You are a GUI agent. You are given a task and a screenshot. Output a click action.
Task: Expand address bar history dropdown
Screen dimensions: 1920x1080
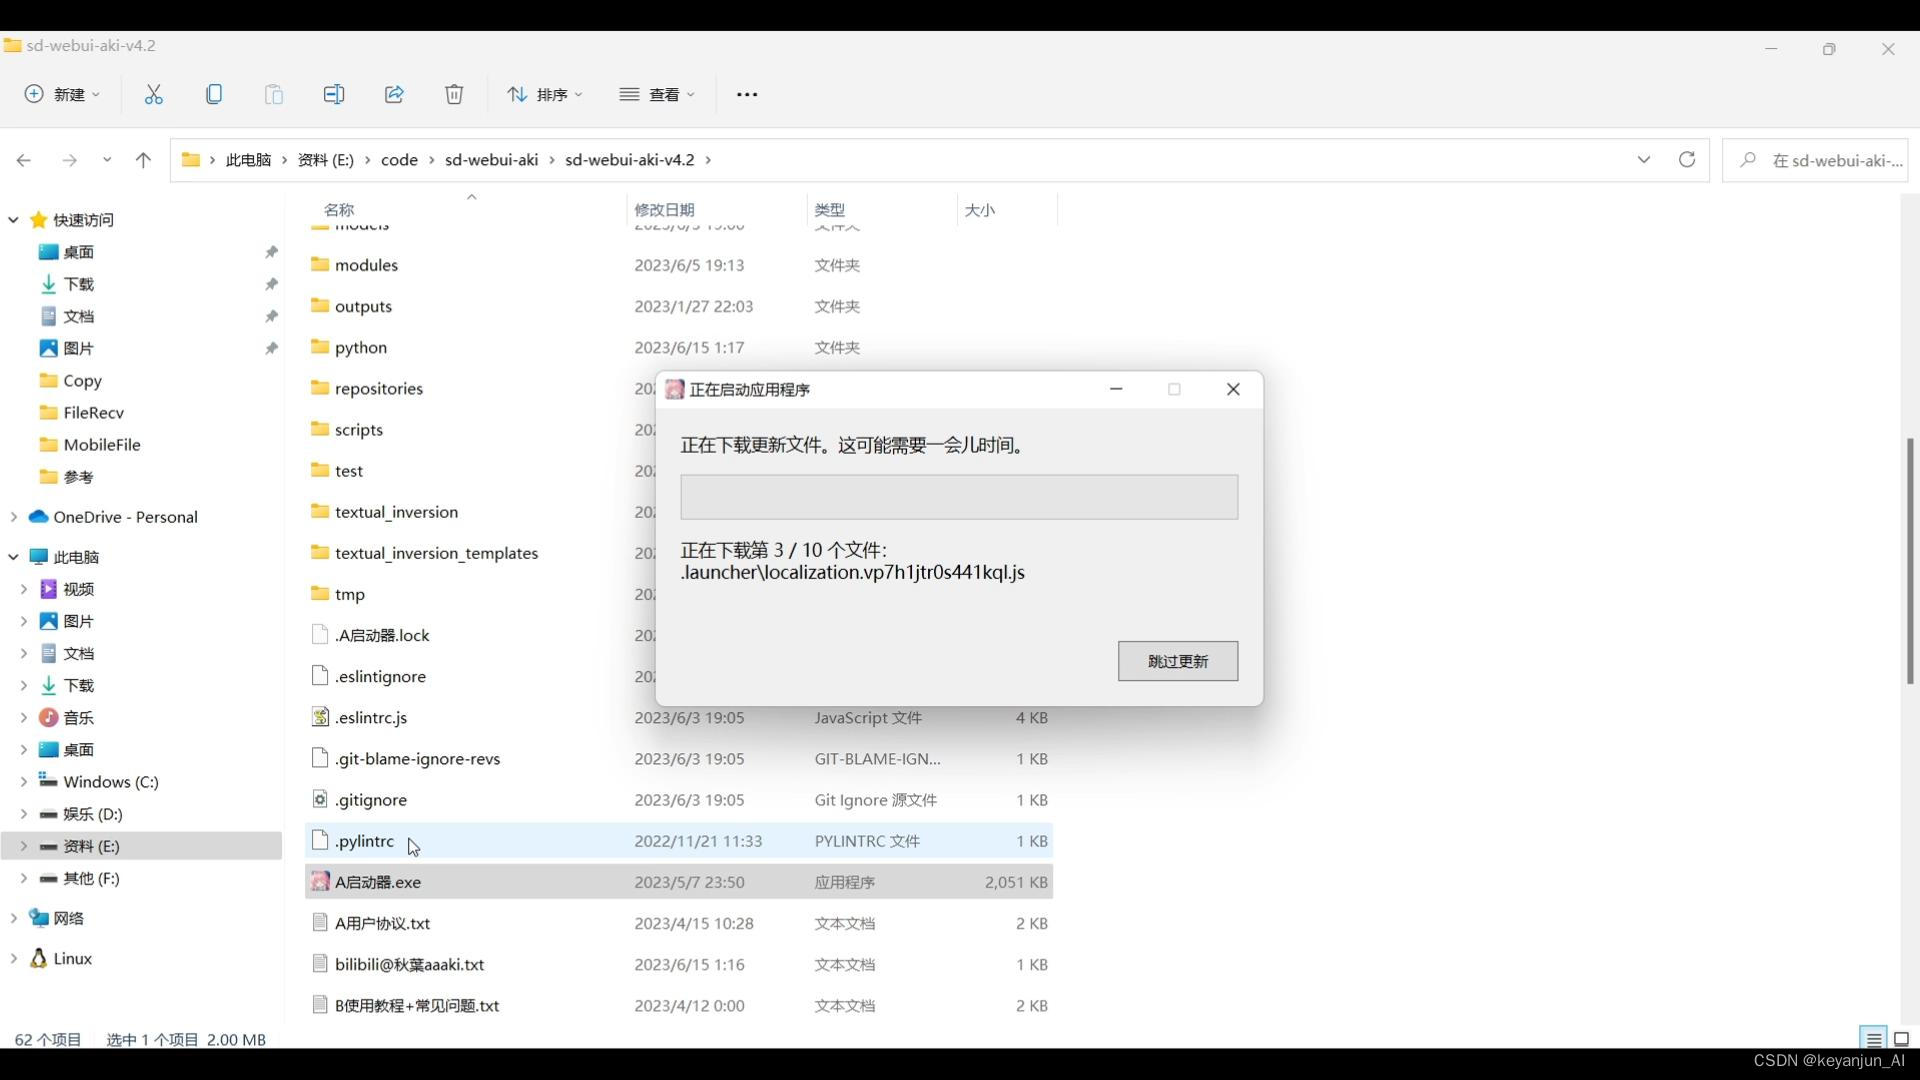(x=1644, y=160)
